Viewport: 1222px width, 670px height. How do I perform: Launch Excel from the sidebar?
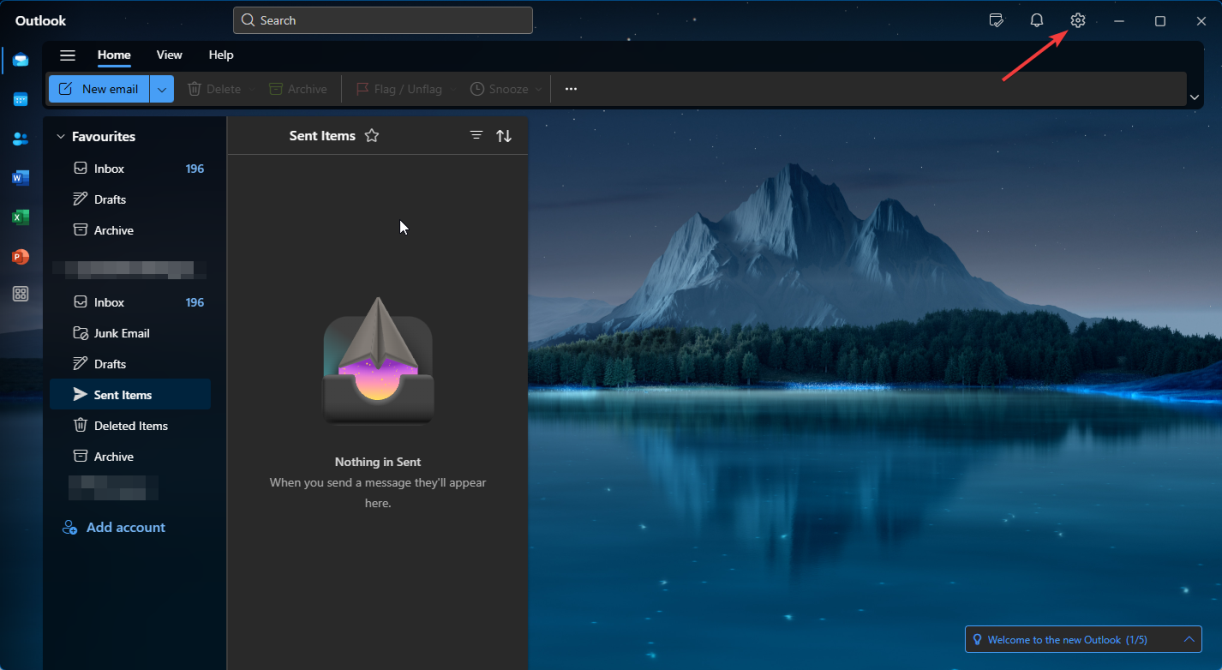click(20, 217)
